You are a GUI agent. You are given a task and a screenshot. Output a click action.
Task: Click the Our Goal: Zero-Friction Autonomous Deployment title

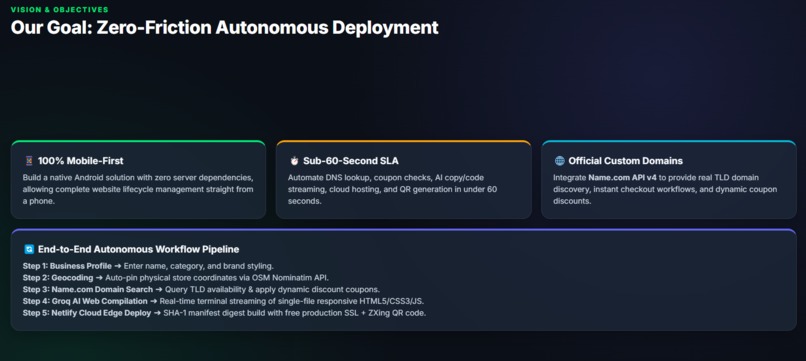click(x=225, y=27)
